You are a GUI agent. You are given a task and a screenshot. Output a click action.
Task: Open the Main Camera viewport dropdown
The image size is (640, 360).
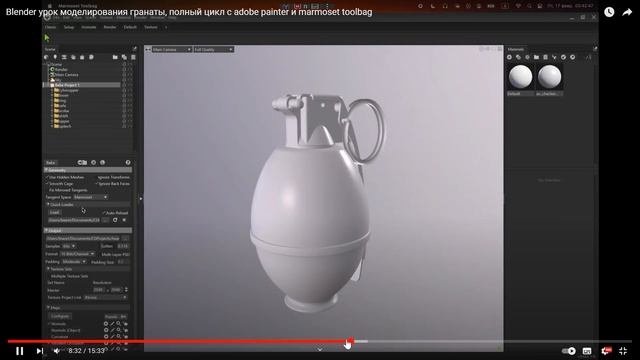tap(172, 49)
